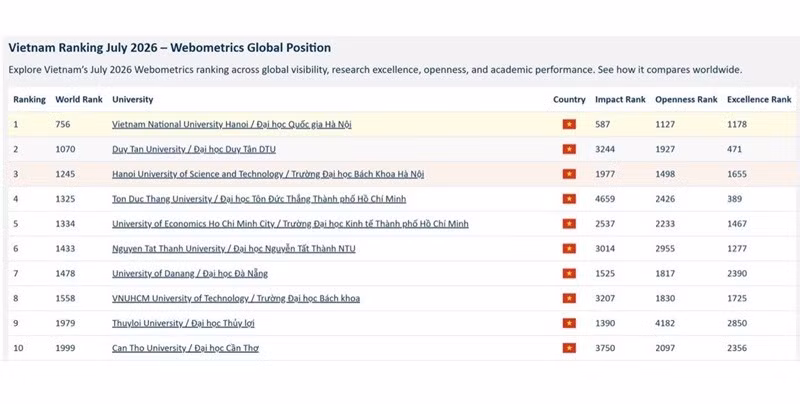Click Vietnam flag in VNUHCM University row
800x404 pixels.
(569, 298)
